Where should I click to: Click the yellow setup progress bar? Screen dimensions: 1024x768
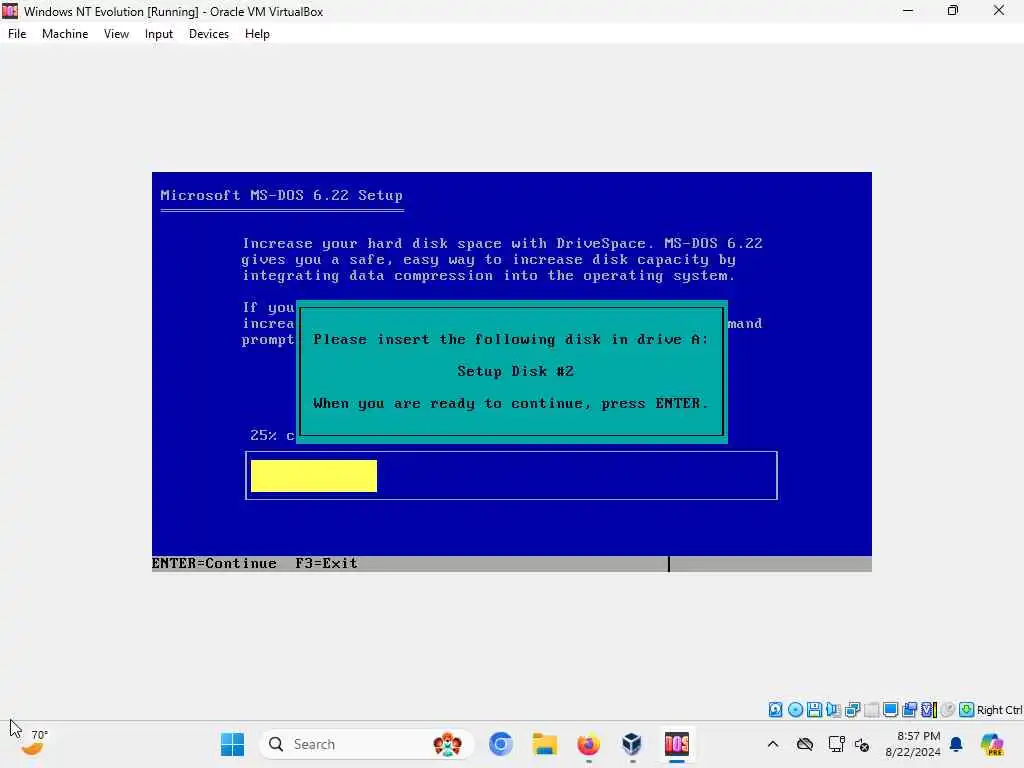point(313,476)
